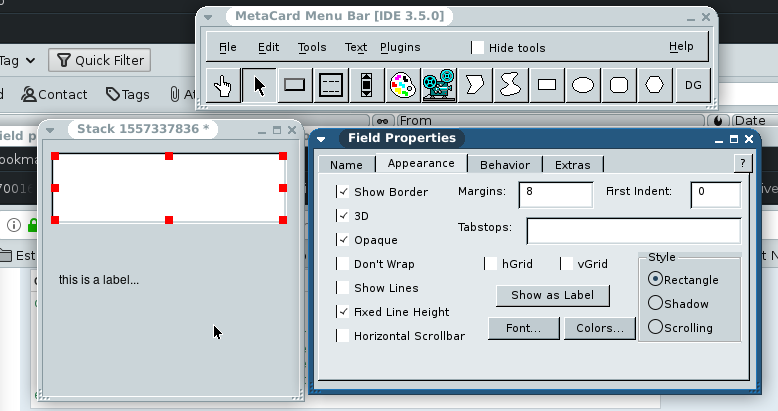Select the Button creation tool
The height and width of the screenshot is (411, 778).
pos(295,85)
